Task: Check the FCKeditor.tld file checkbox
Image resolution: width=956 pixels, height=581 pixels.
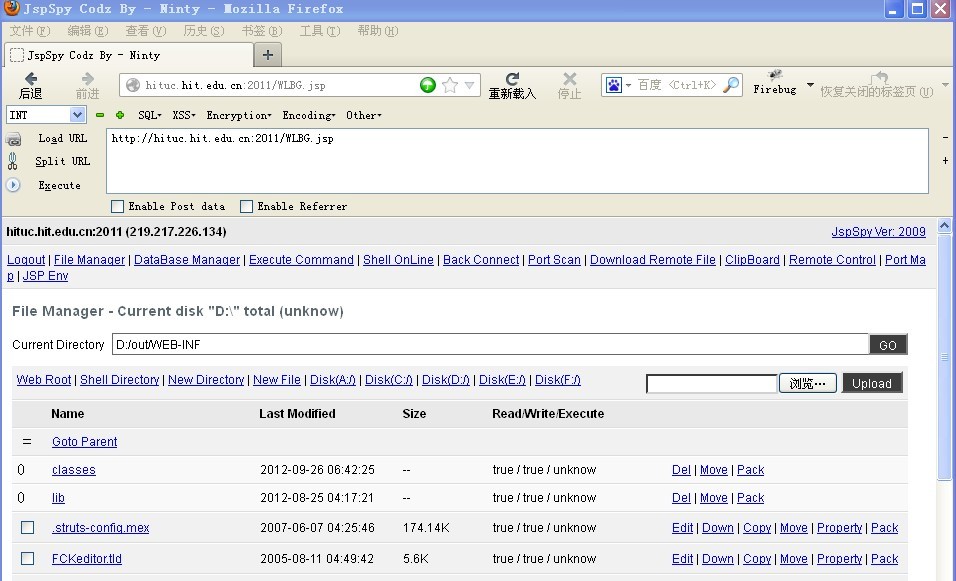Action: click(x=27, y=558)
